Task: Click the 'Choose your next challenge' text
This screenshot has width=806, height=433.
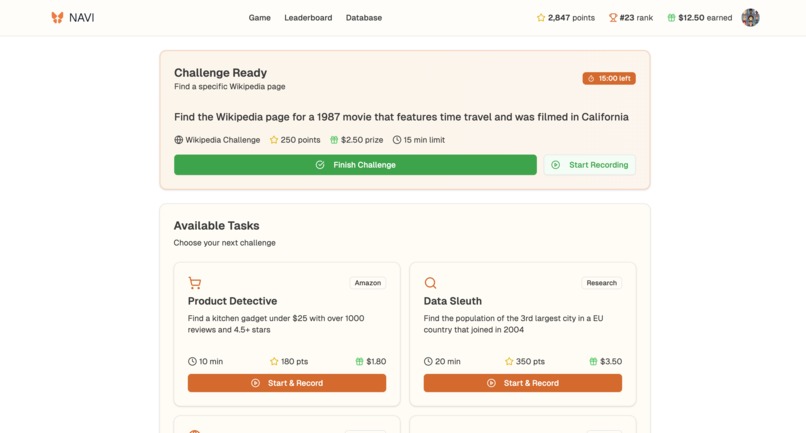Action: pyautogui.click(x=225, y=243)
